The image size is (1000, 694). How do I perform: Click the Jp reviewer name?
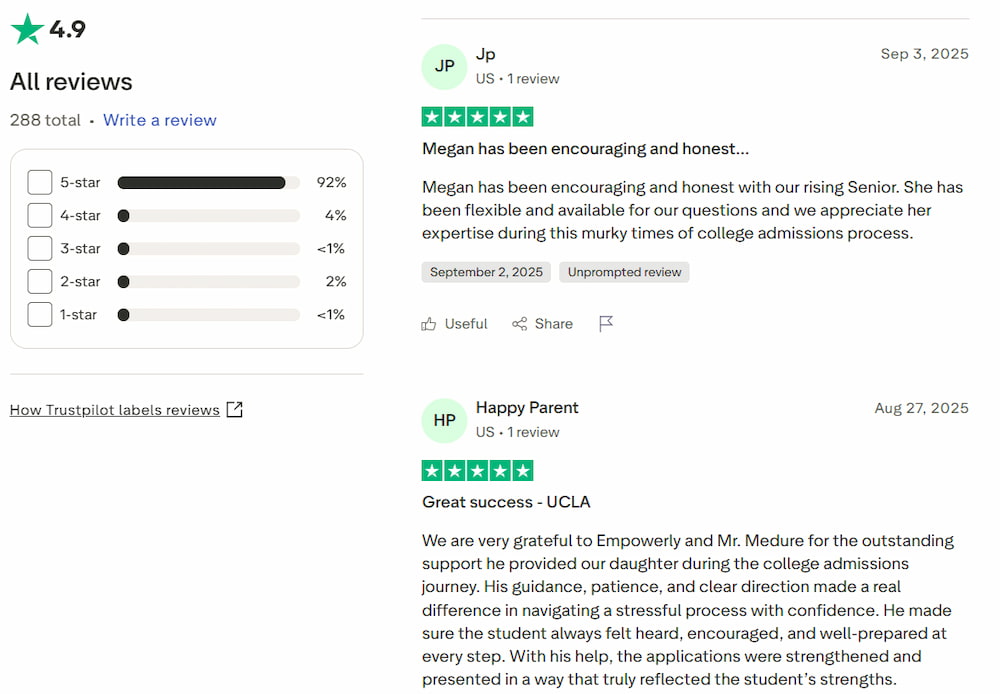[x=486, y=55]
